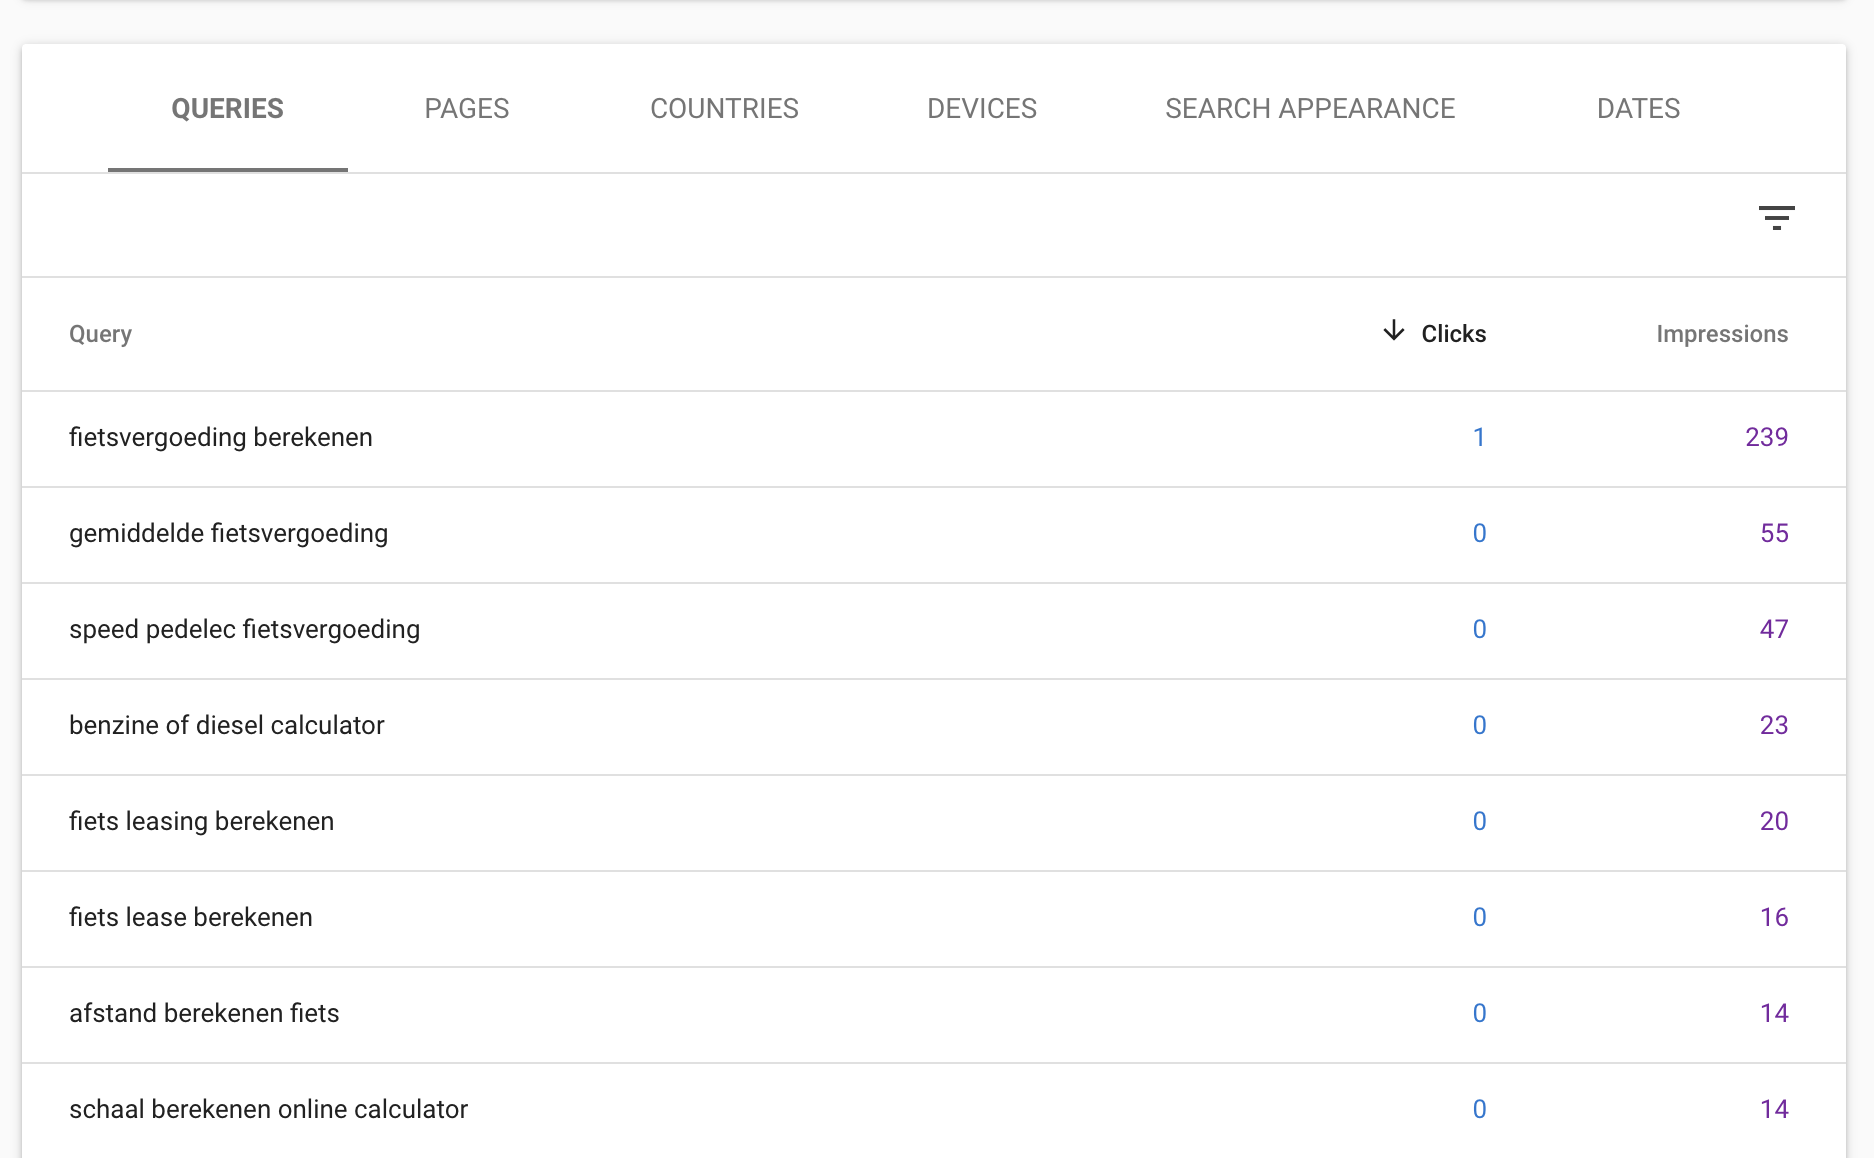Switch to the Pages tab
Screen dimensions: 1874x1158
tap(467, 109)
